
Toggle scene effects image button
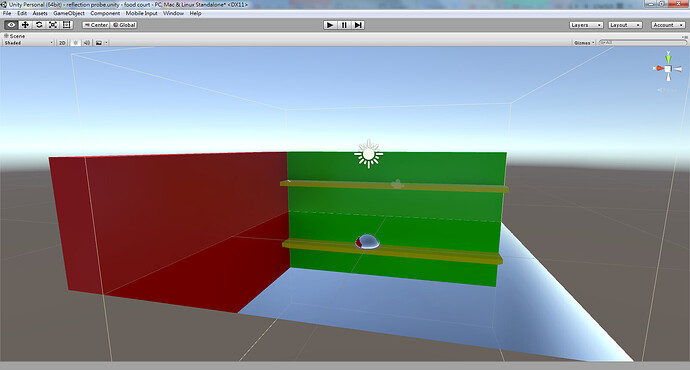pos(99,43)
